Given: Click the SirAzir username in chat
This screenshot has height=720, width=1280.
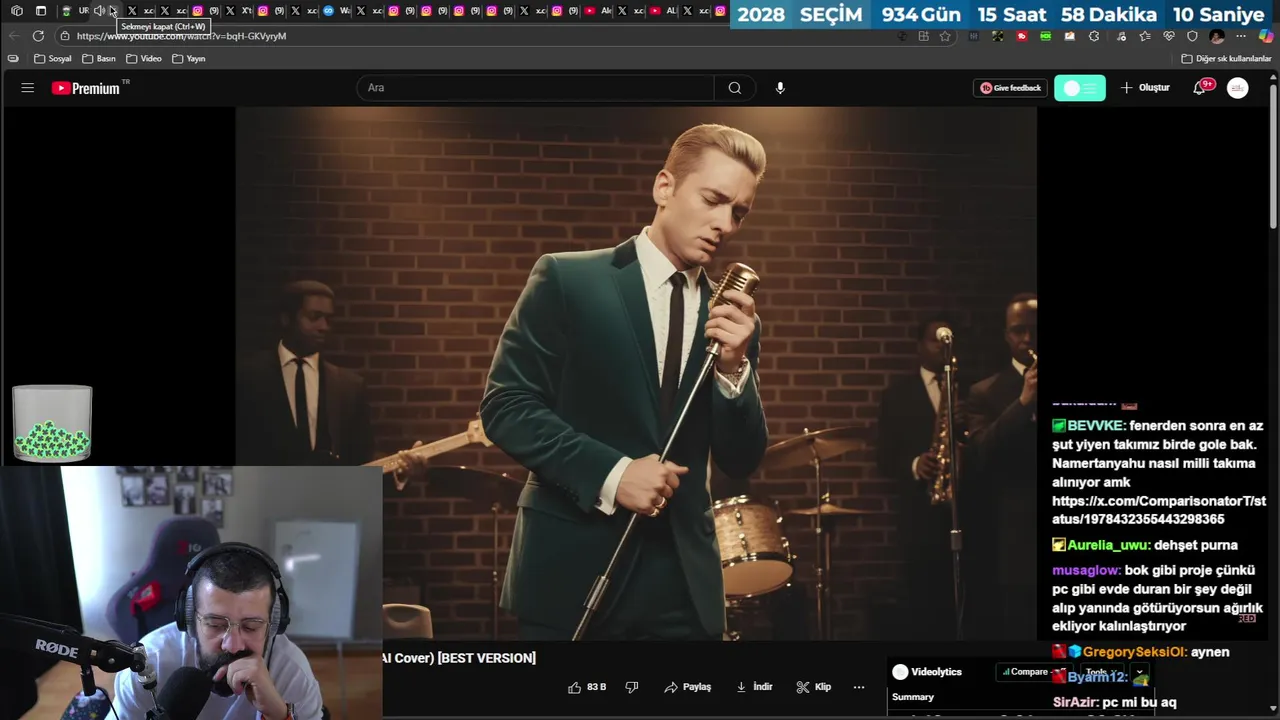Looking at the screenshot, I should tap(1075, 703).
